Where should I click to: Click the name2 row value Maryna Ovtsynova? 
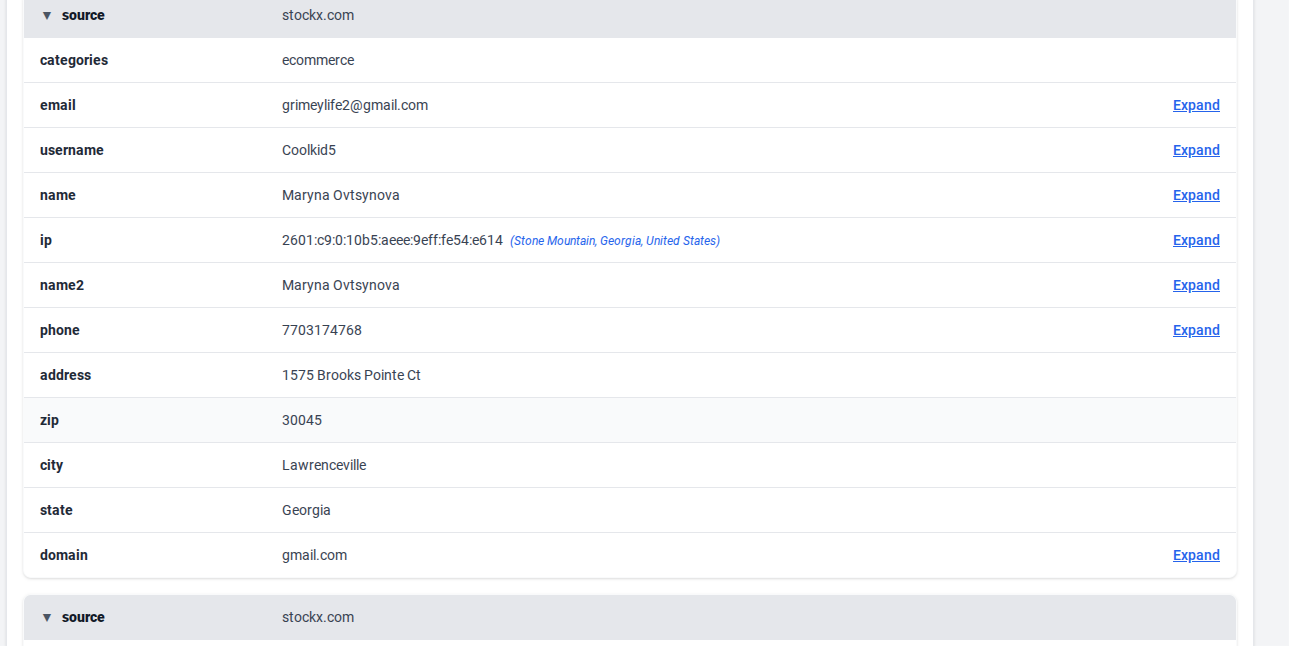click(341, 285)
